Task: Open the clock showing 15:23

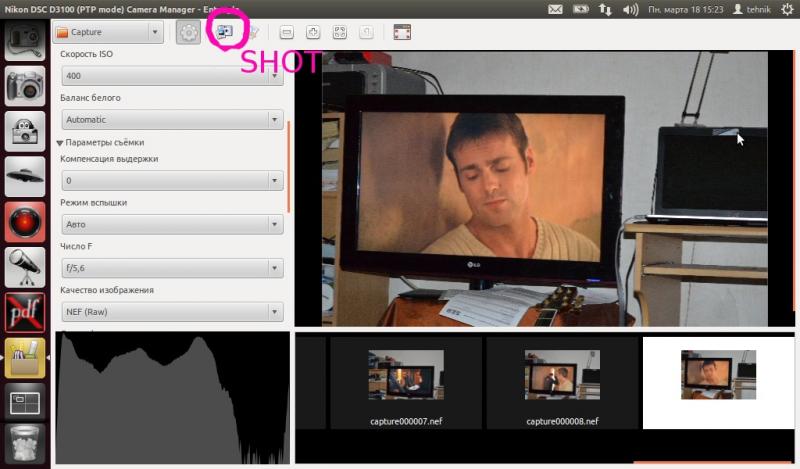Action: coord(685,9)
